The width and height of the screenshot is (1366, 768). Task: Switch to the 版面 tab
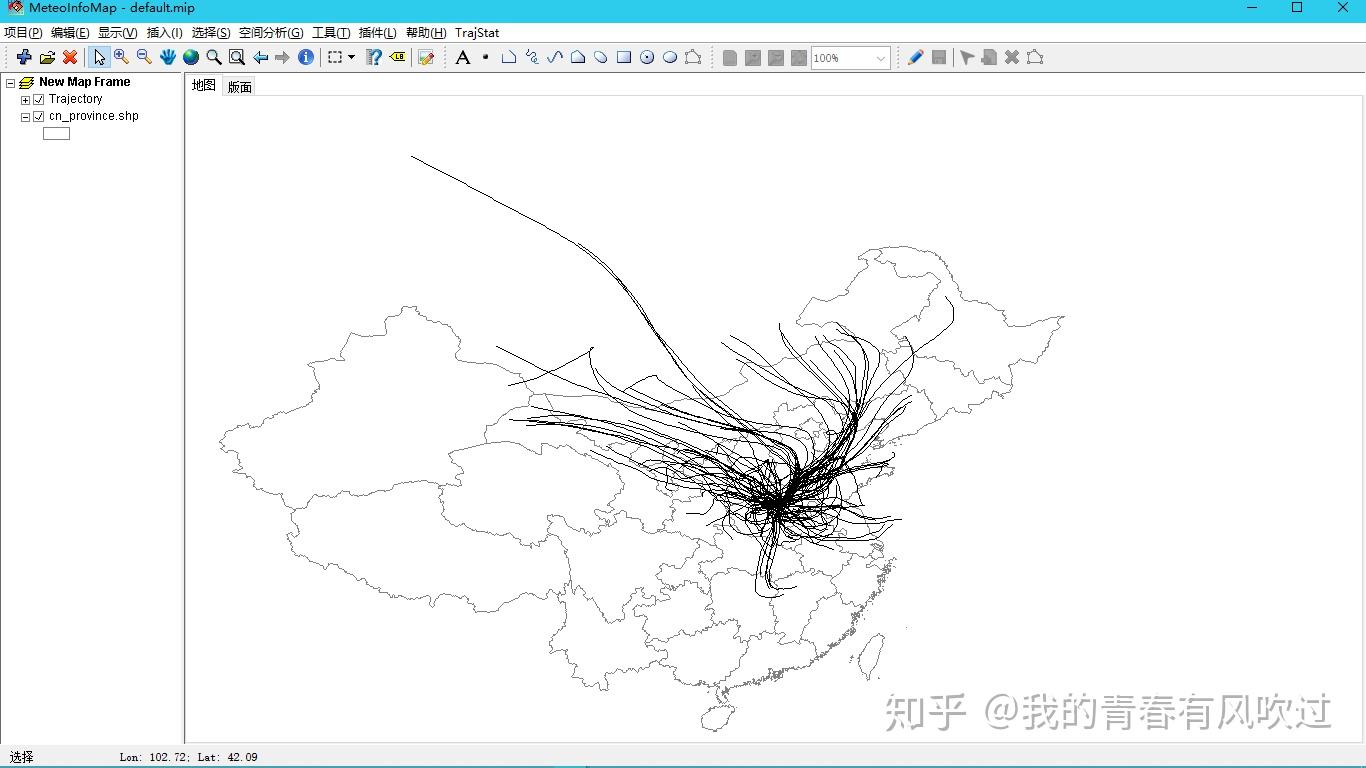pos(240,87)
